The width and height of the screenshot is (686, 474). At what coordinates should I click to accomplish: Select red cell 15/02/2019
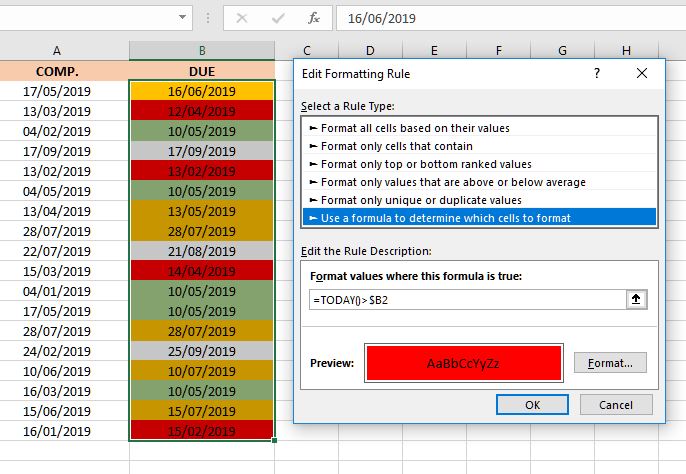tap(202, 431)
